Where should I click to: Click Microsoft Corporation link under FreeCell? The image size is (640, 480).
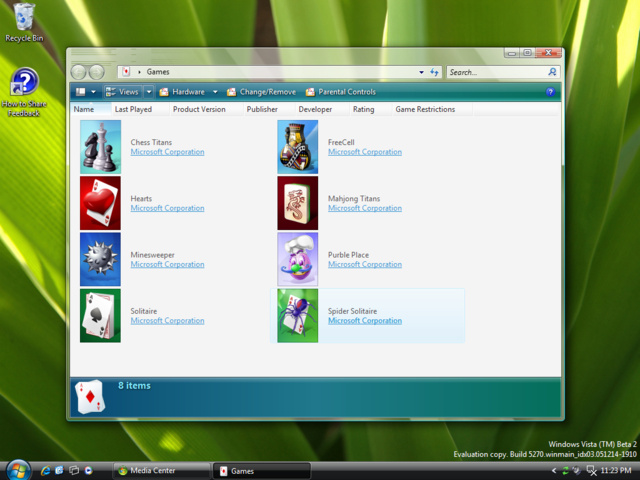365,152
